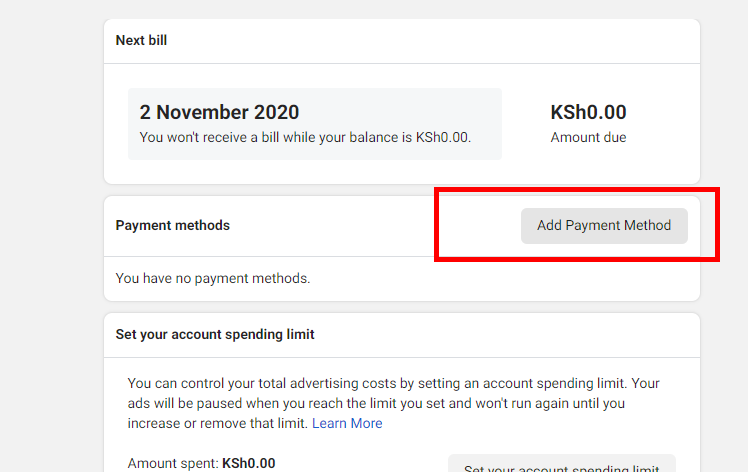Click the bold KSh0.00 beside Amount spent
748x472 pixels.
point(249,463)
